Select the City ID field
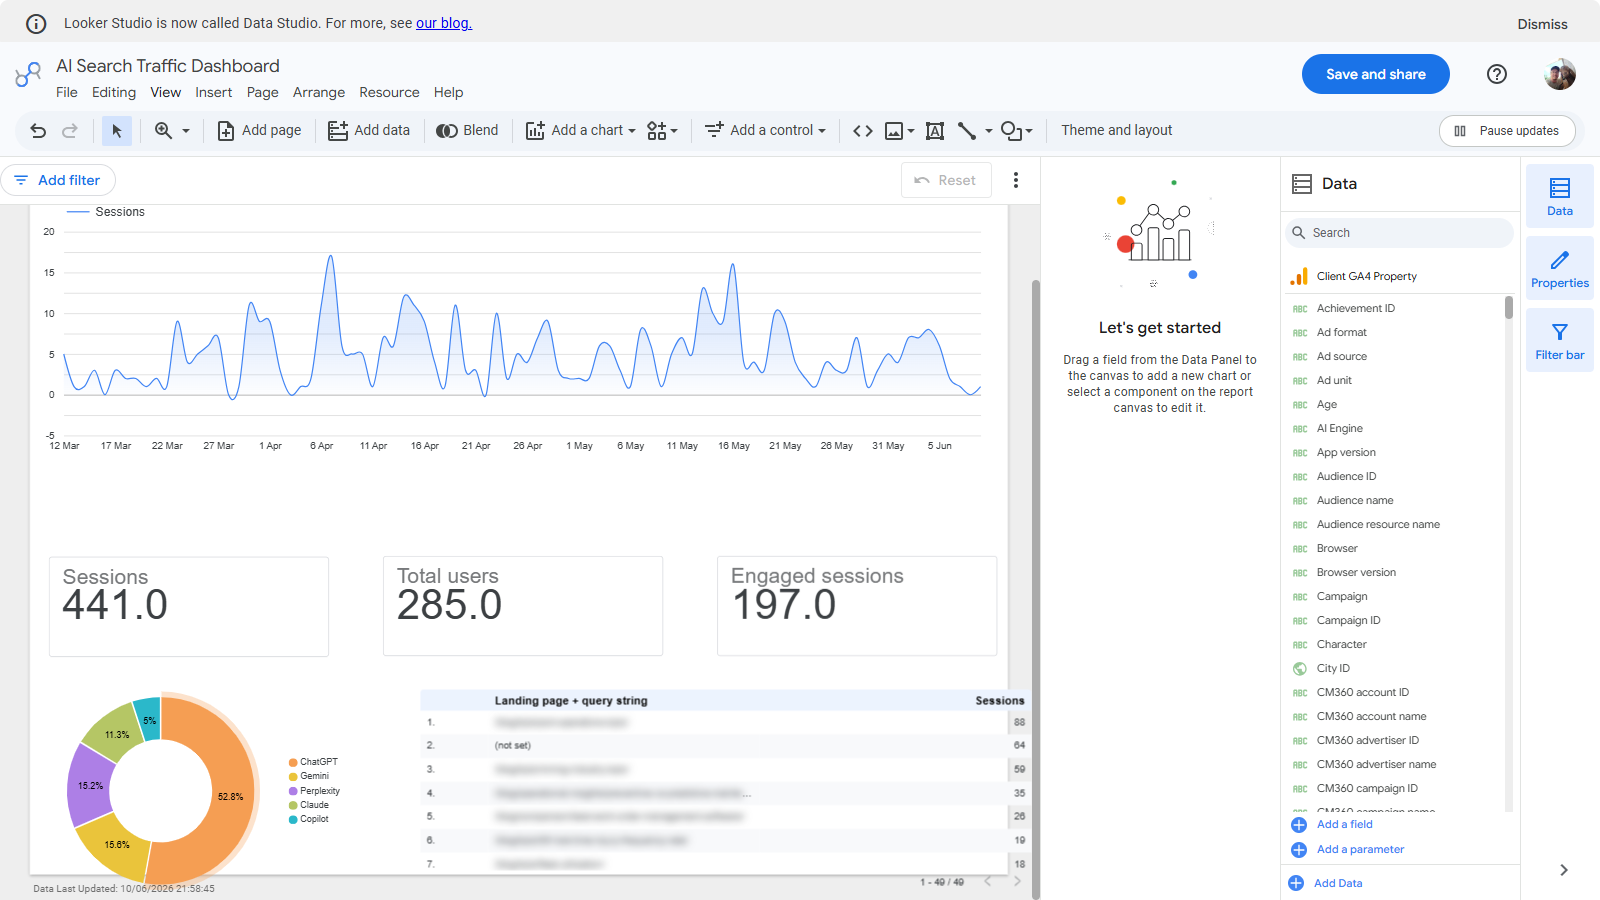Viewport: 1600px width, 900px height. click(x=1333, y=668)
